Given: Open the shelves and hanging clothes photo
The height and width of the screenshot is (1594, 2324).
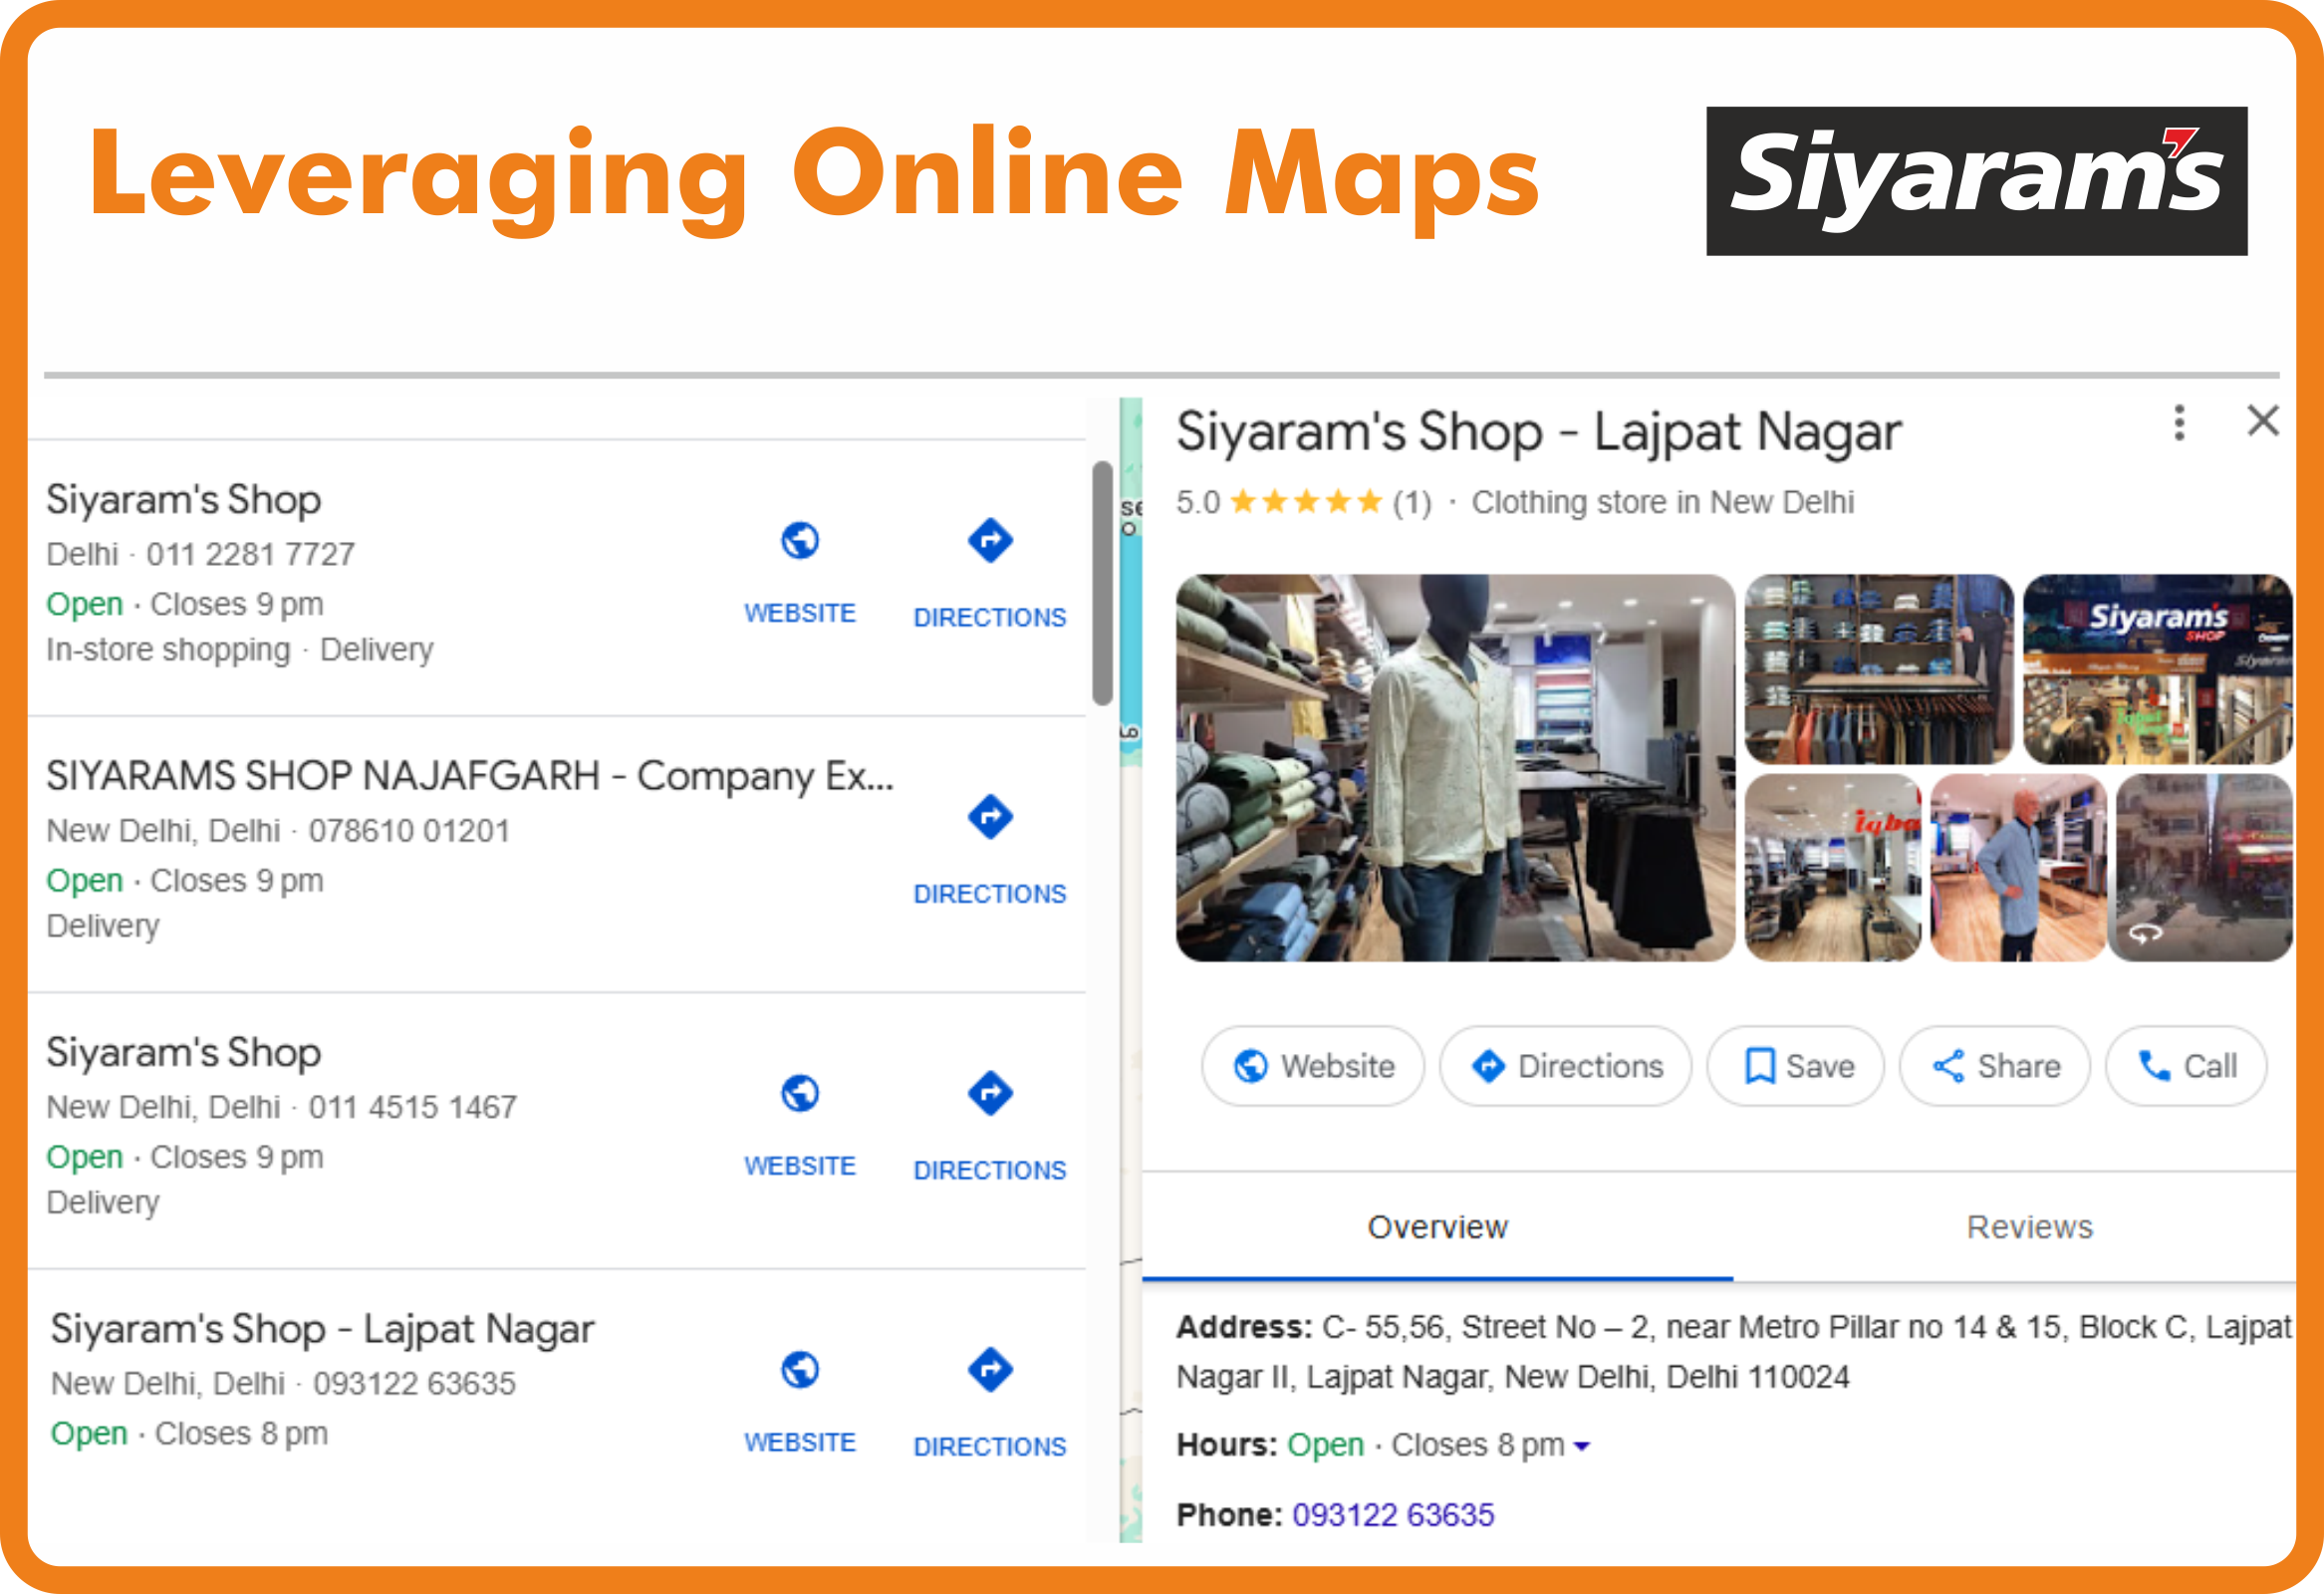Looking at the screenshot, I should coord(1879,669).
